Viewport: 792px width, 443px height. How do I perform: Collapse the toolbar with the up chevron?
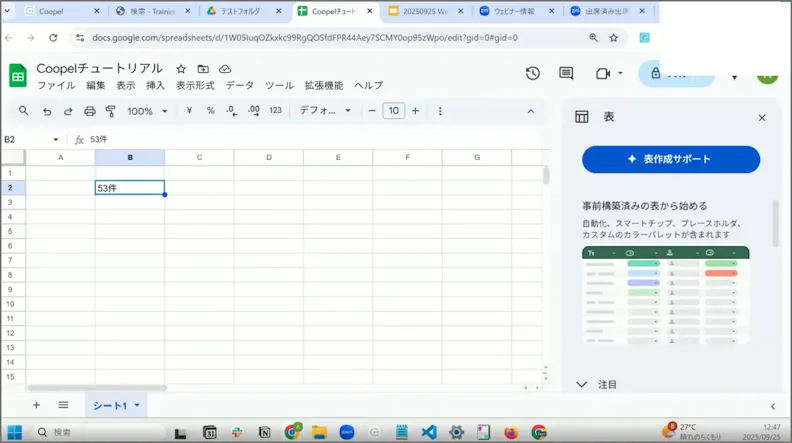(530, 111)
